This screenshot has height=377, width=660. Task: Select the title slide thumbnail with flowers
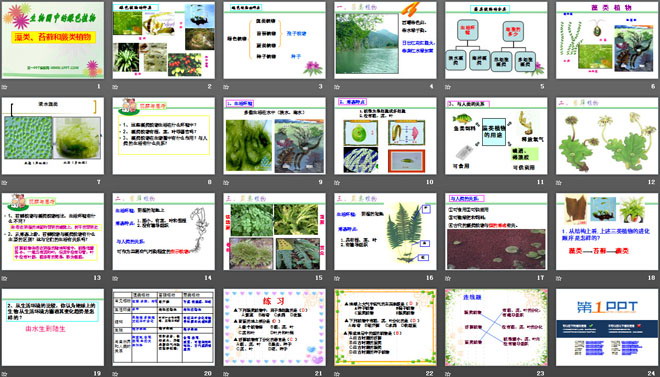53,40
